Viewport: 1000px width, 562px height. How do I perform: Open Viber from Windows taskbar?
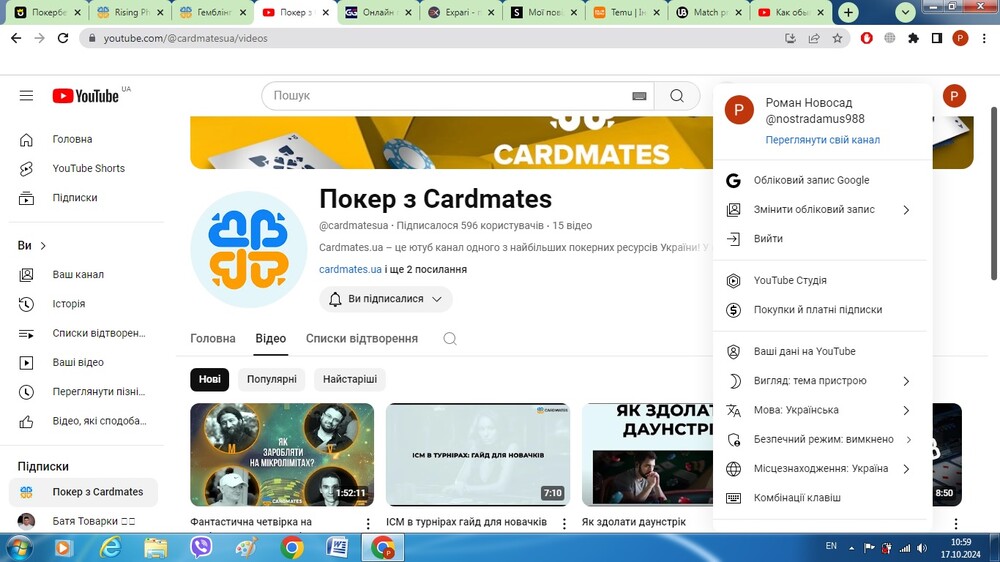coord(201,547)
